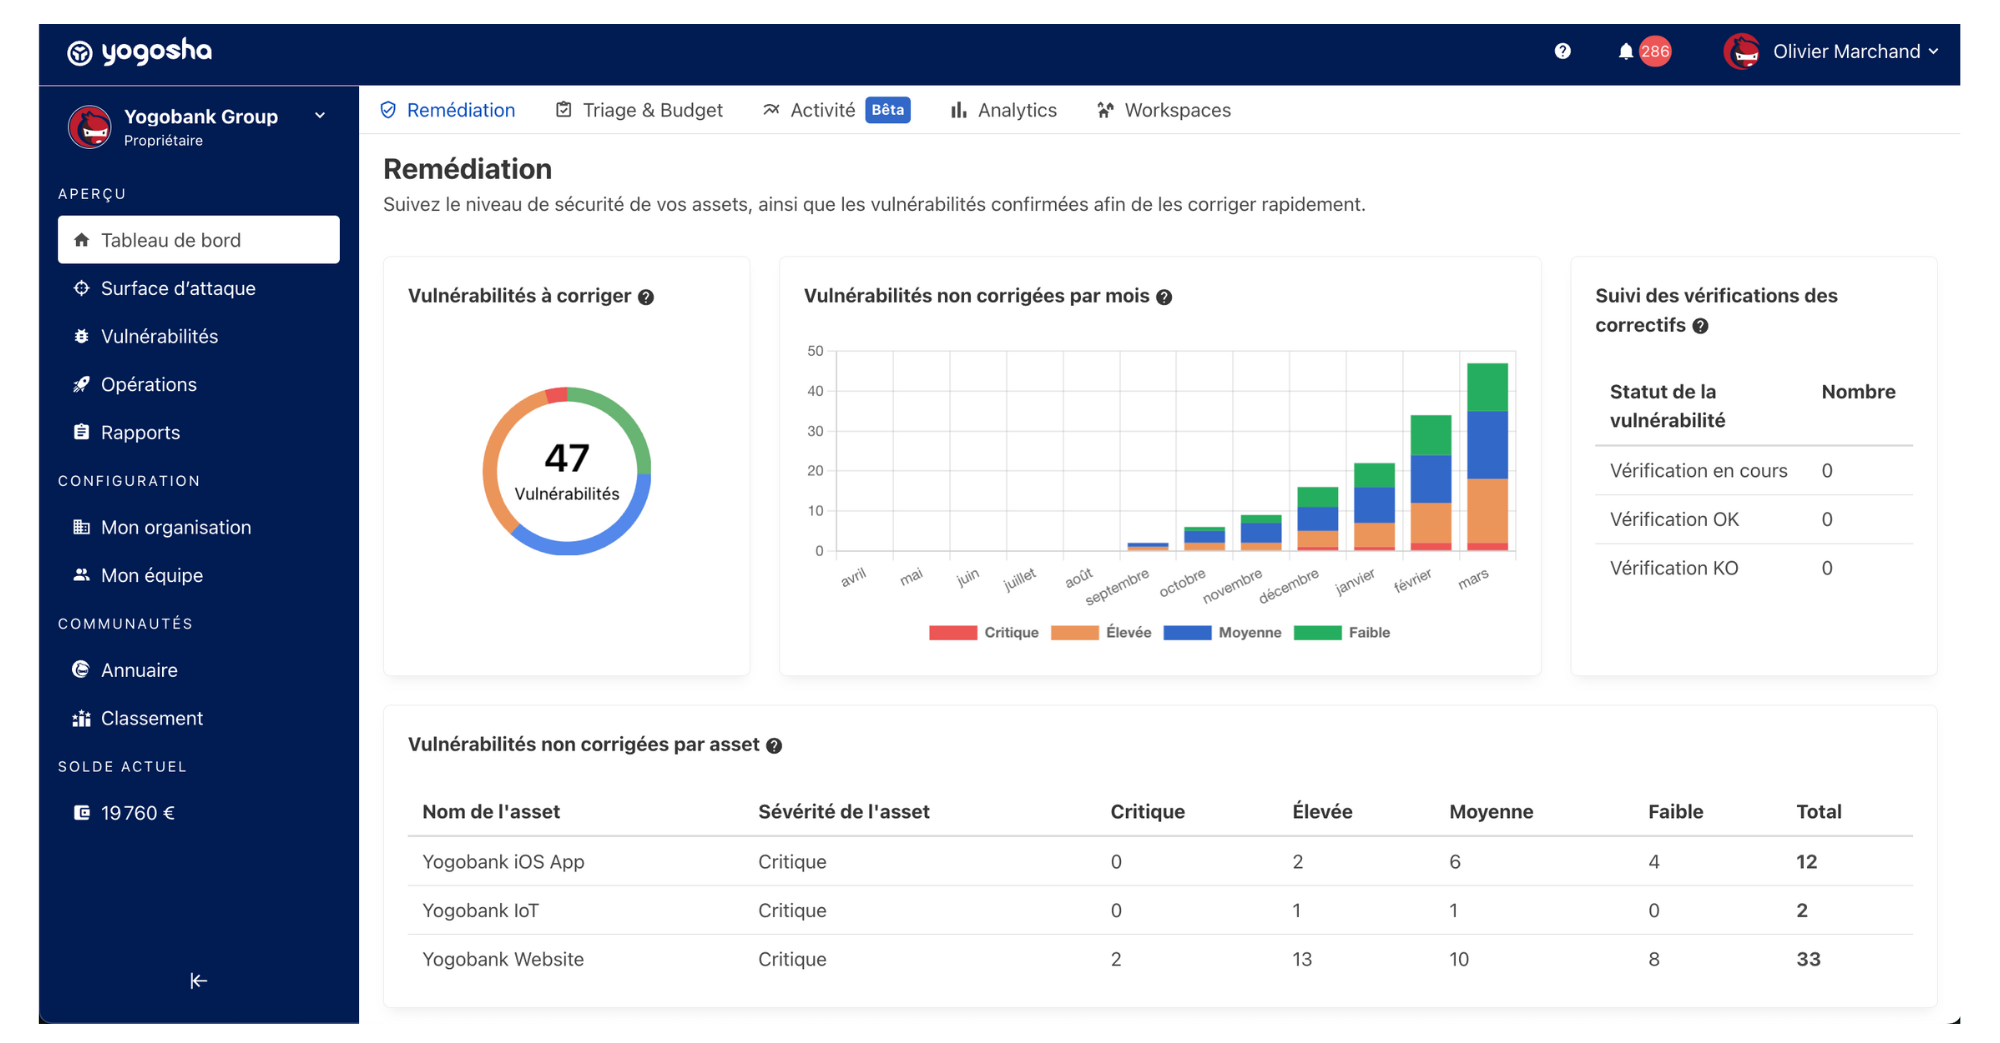Image resolution: width=2000 pixels, height=1043 pixels.
Task: Open help via top bar question icon
Action: (x=1562, y=51)
